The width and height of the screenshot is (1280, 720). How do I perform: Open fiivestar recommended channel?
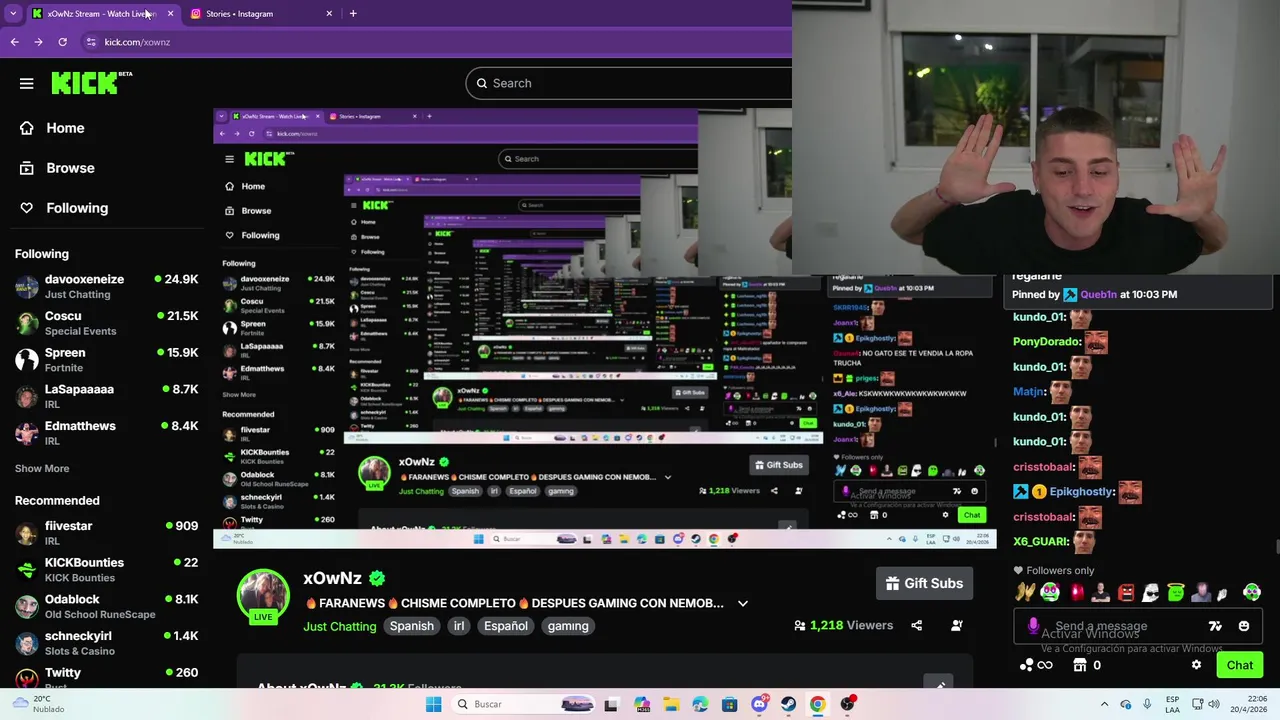click(106, 533)
